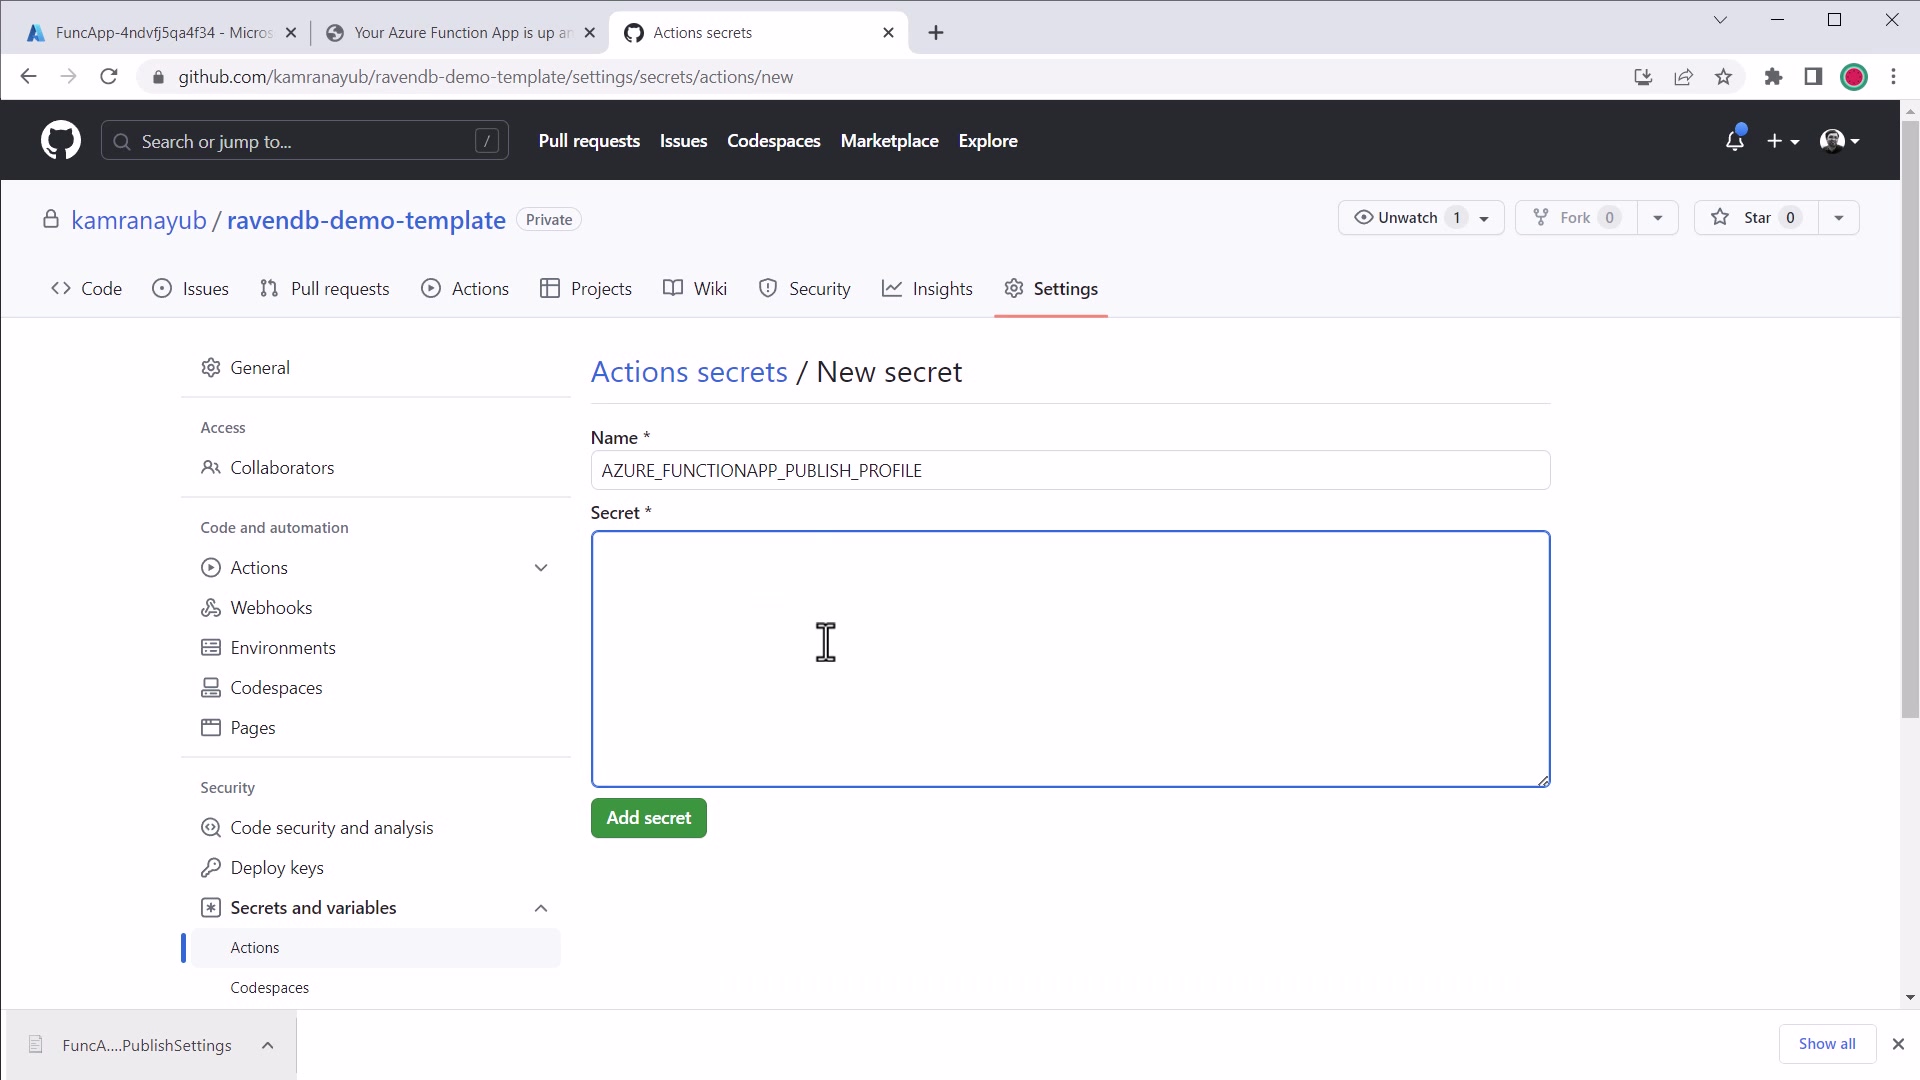Image resolution: width=1920 pixels, height=1080 pixels.
Task: Open new browser tab
Action: 936,33
